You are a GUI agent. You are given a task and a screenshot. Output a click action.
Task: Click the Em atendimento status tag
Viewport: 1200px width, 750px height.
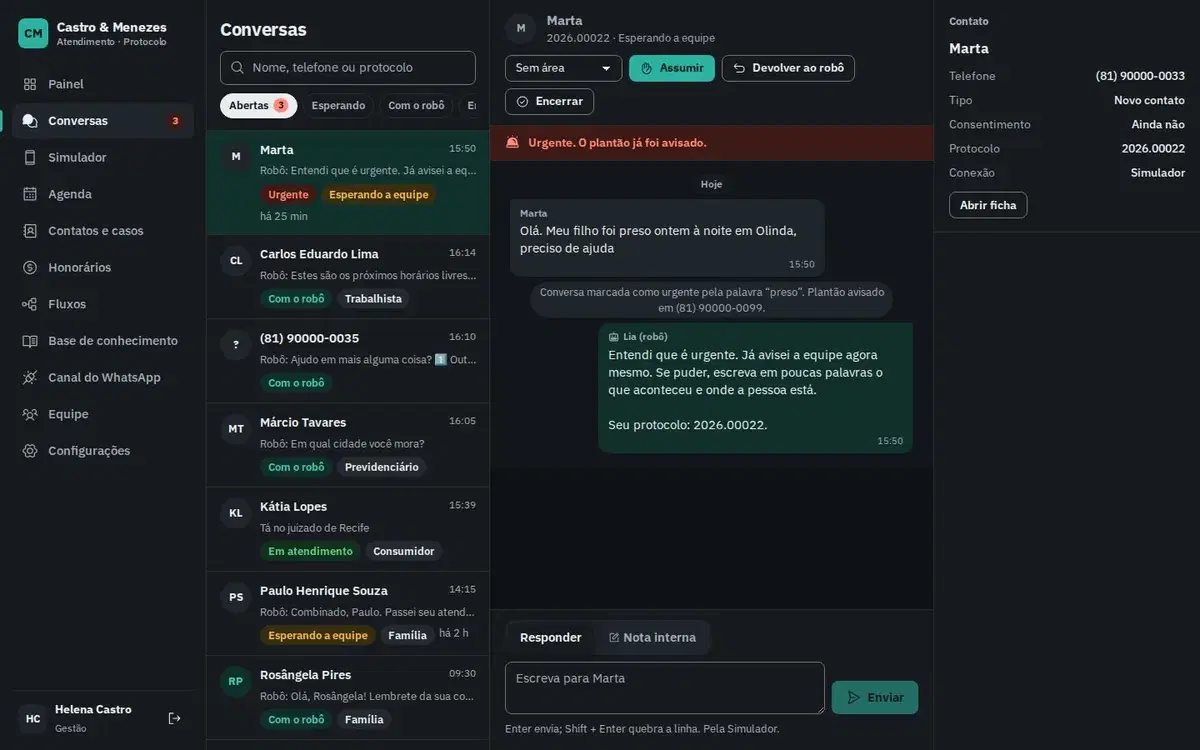coord(310,551)
